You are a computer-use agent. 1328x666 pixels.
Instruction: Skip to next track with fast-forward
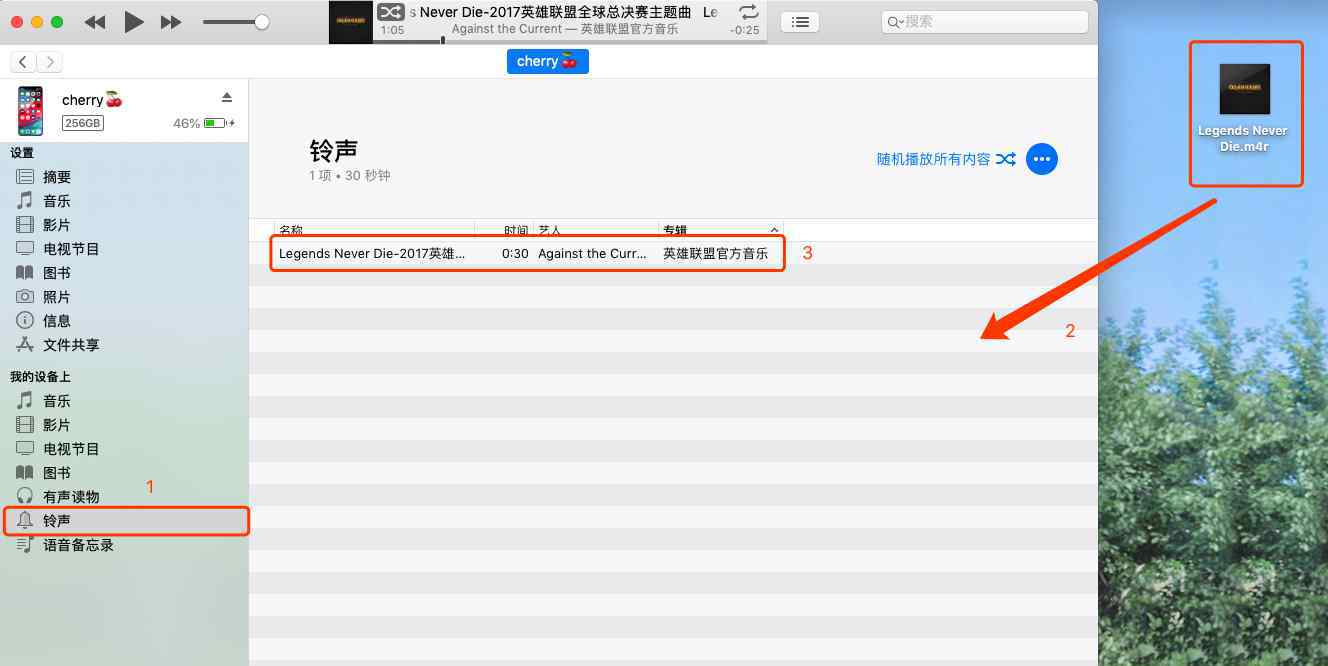[x=171, y=22]
